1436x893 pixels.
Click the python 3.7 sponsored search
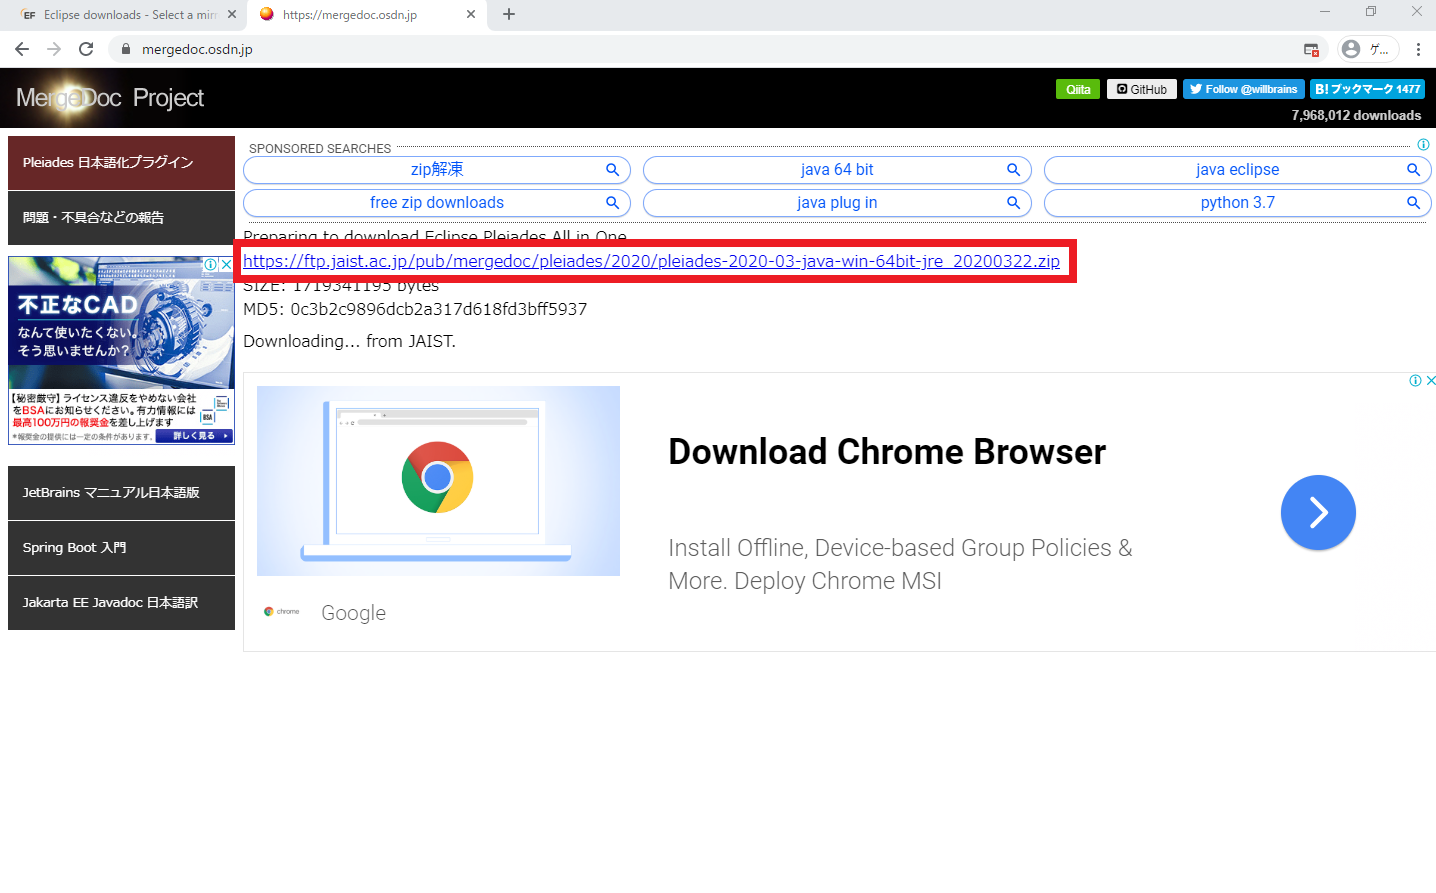tap(1237, 203)
